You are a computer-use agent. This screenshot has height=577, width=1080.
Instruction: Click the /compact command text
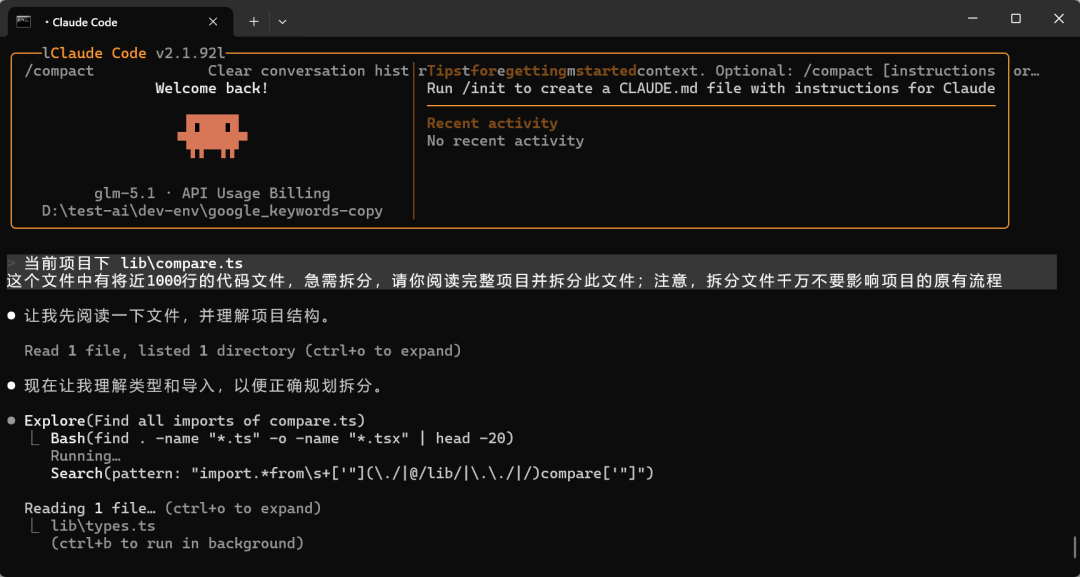coord(59,71)
